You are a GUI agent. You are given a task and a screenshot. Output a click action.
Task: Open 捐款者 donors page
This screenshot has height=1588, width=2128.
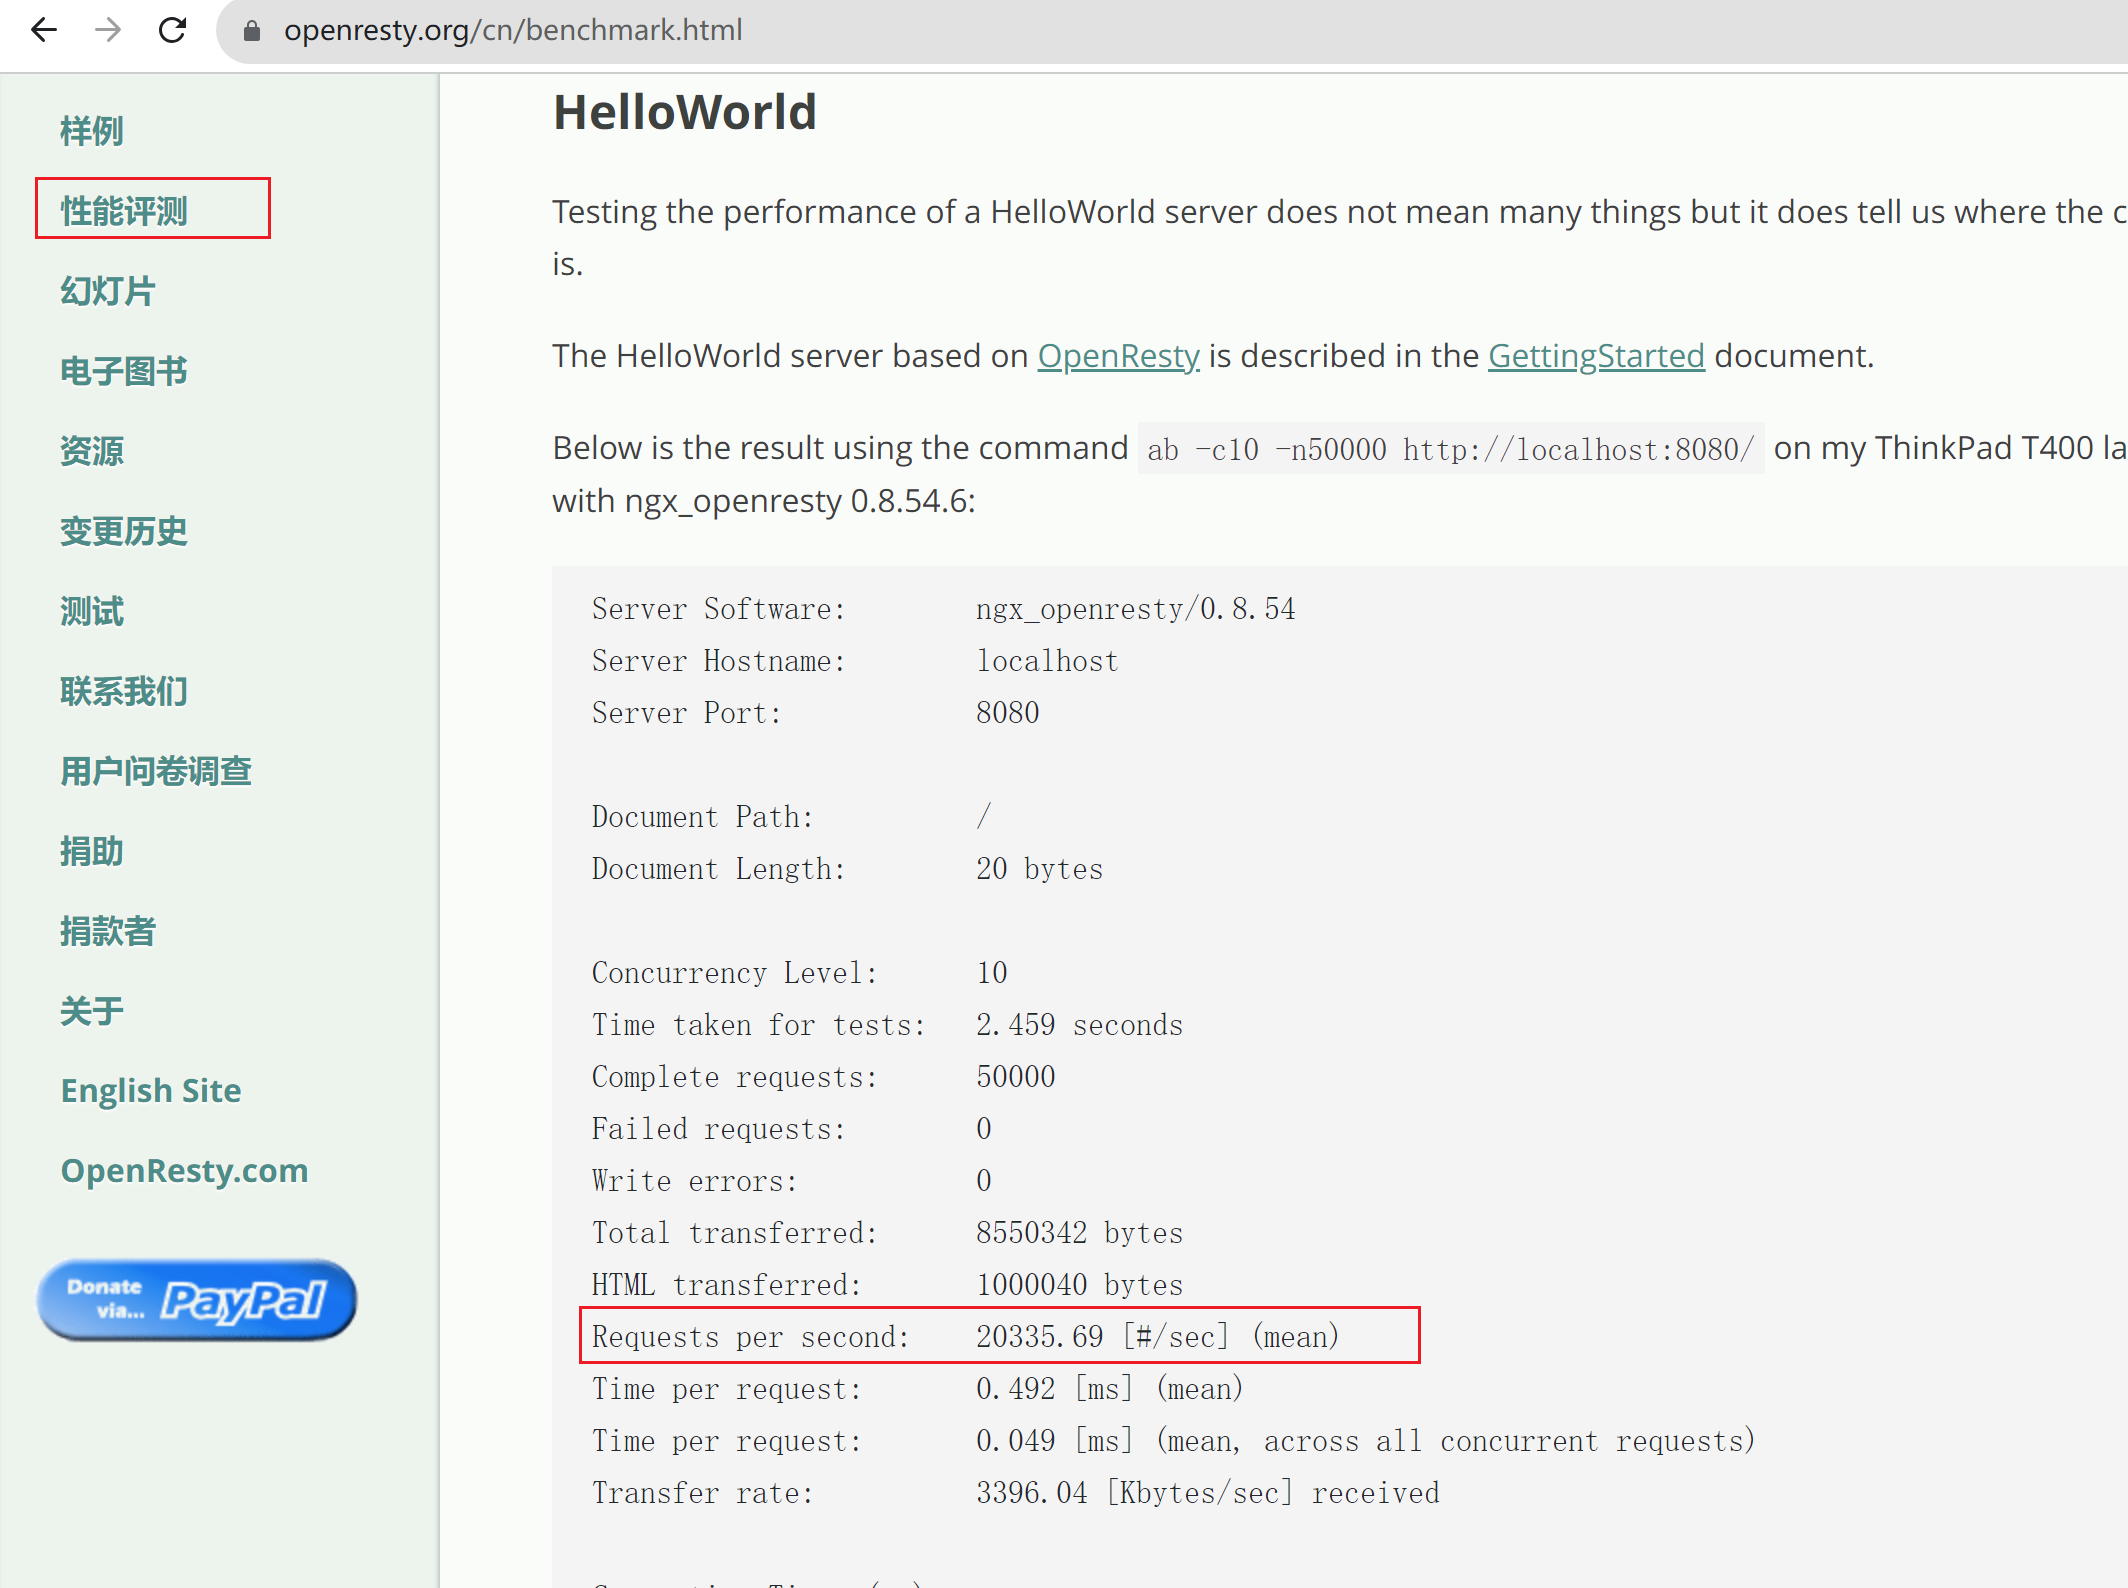point(108,931)
